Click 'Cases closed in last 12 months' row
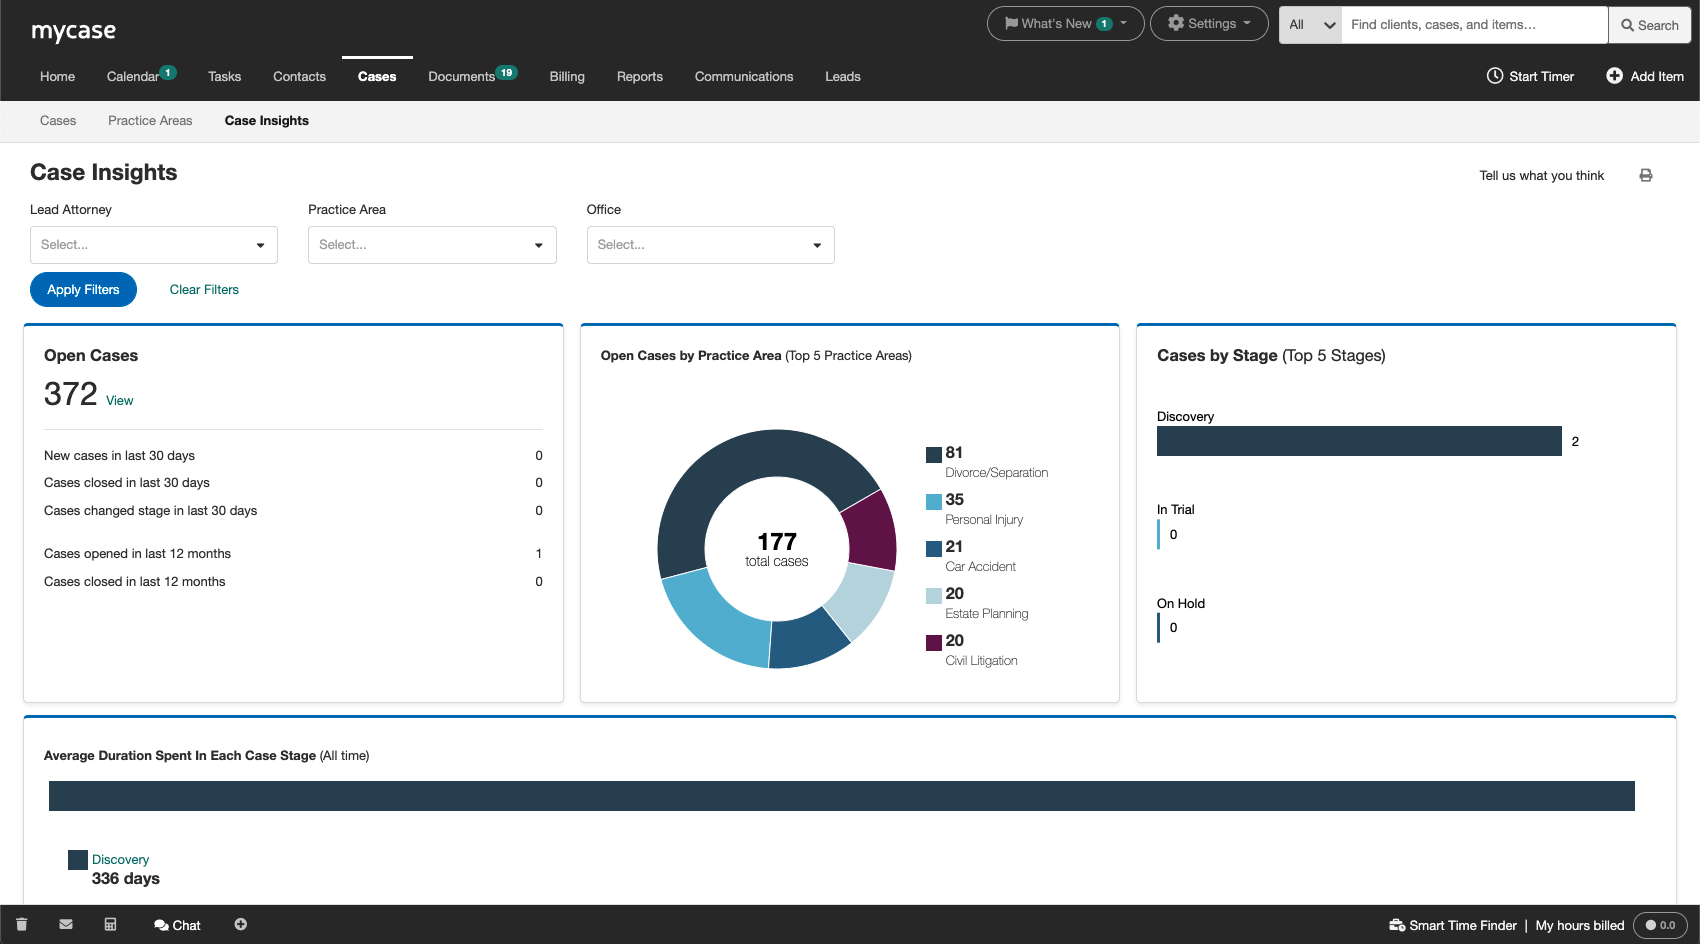This screenshot has width=1700, height=944. pyautogui.click(x=293, y=582)
